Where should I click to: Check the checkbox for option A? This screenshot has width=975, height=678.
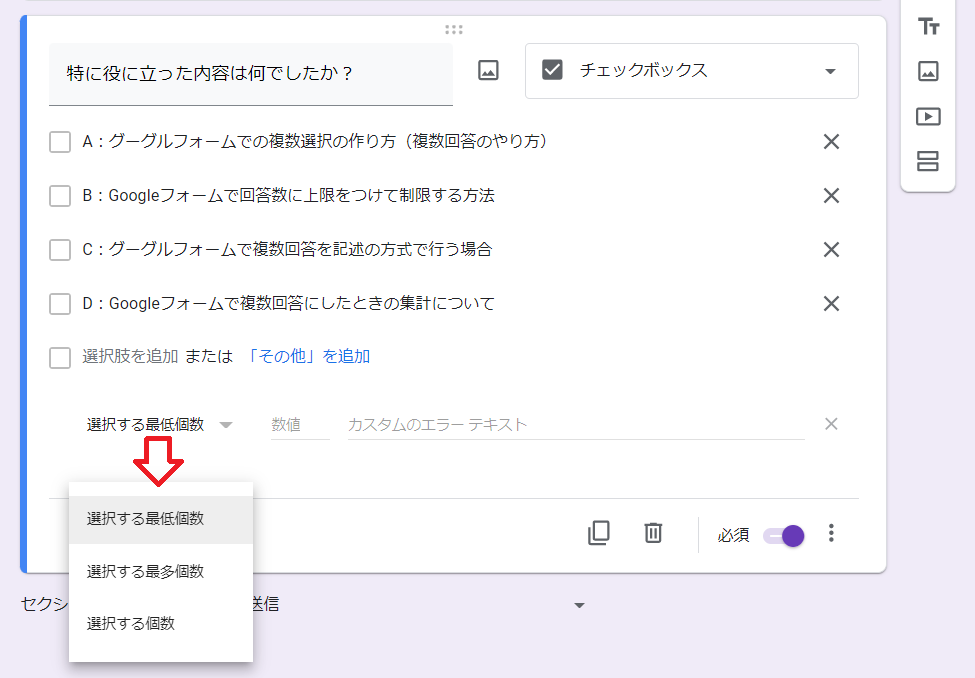coord(59,141)
